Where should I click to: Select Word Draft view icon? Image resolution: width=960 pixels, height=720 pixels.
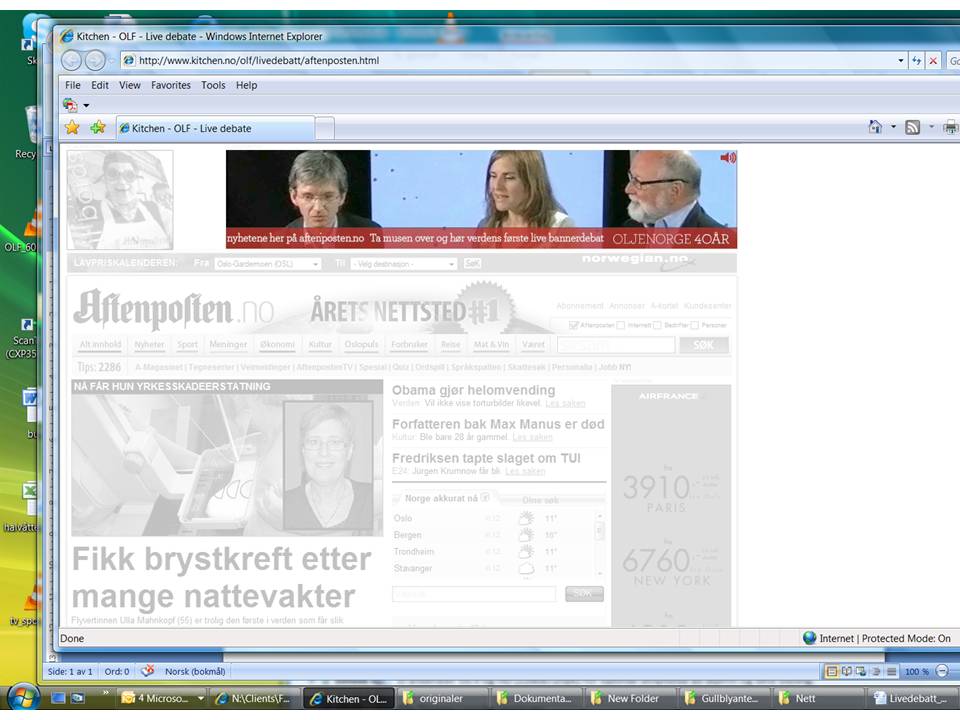(x=891, y=672)
